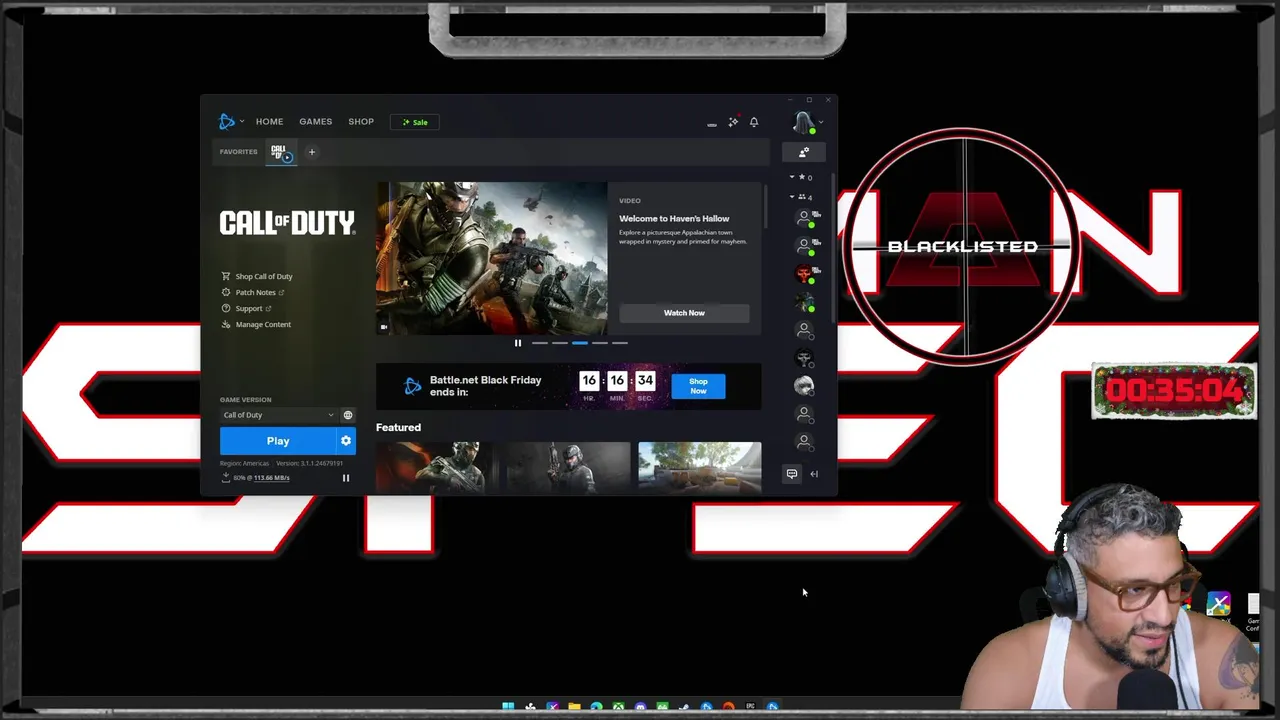
Task: Collapse the friends sidebar arrow
Action: pyautogui.click(x=814, y=474)
